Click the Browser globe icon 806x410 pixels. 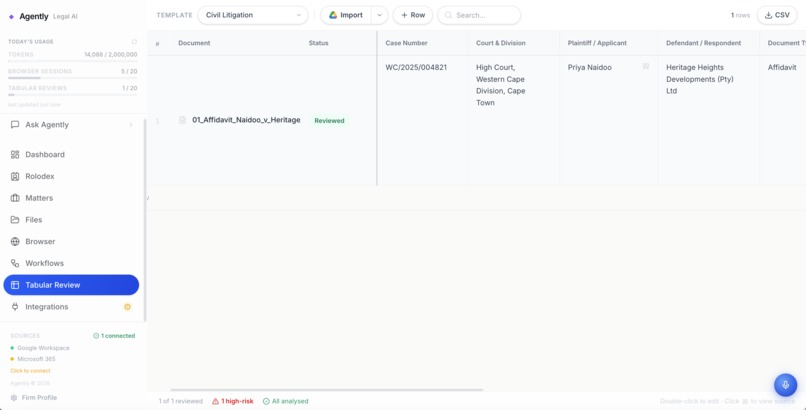[15, 241]
